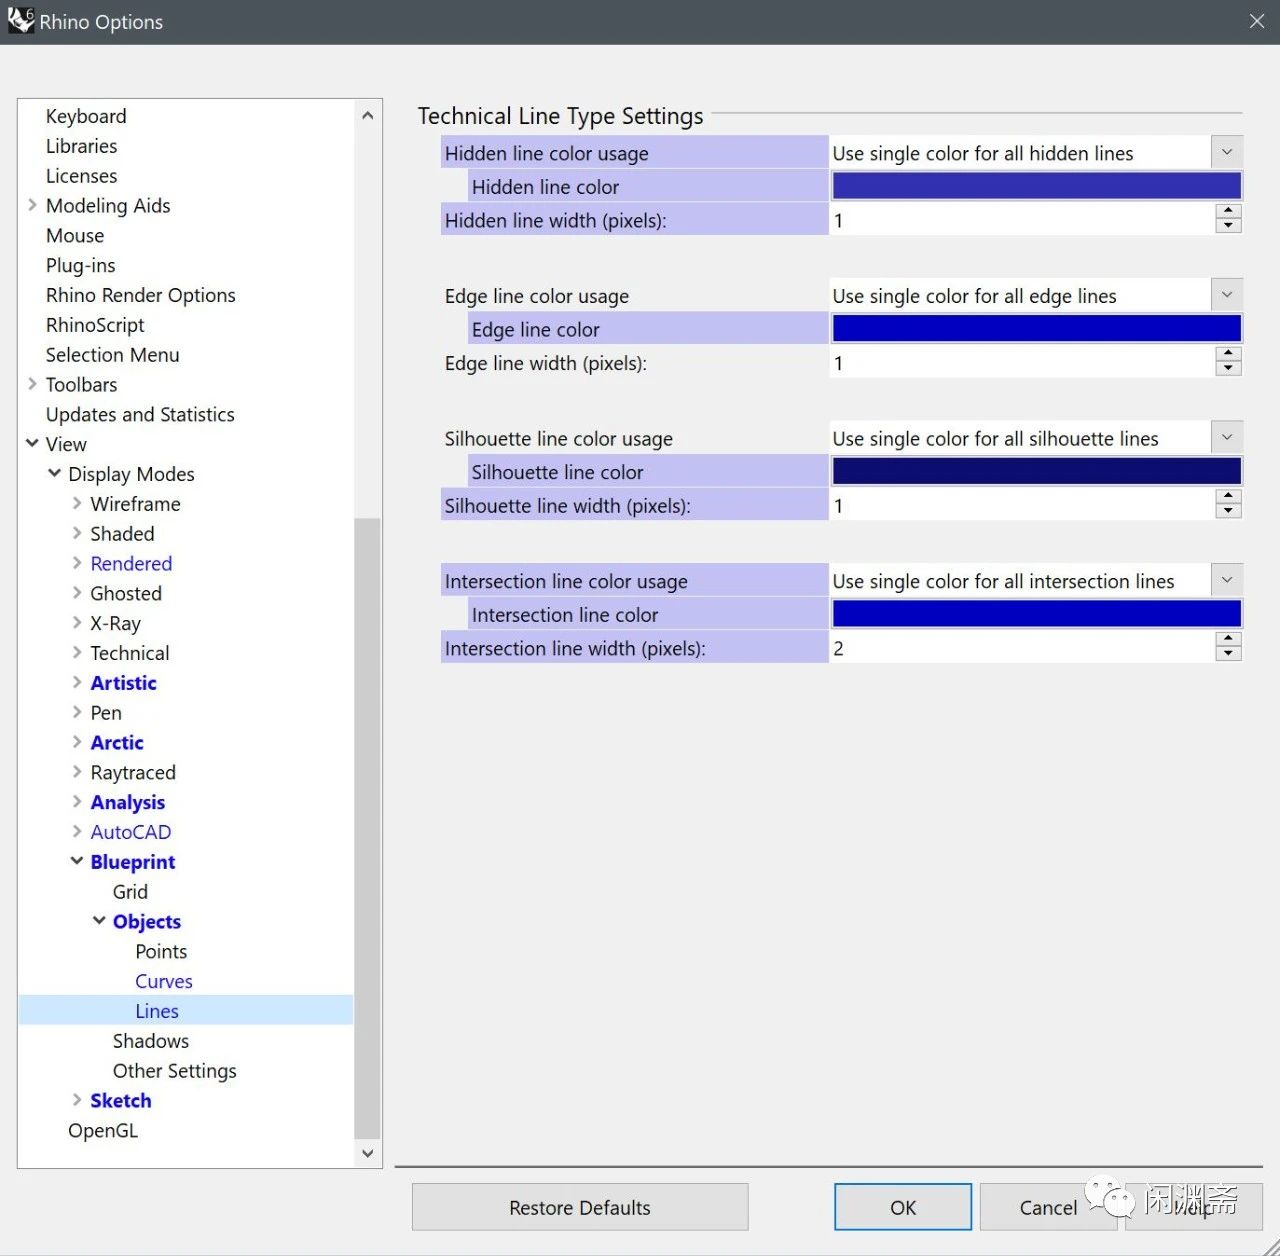Select OpenGL in the options tree
This screenshot has width=1280, height=1256.
point(103,1130)
